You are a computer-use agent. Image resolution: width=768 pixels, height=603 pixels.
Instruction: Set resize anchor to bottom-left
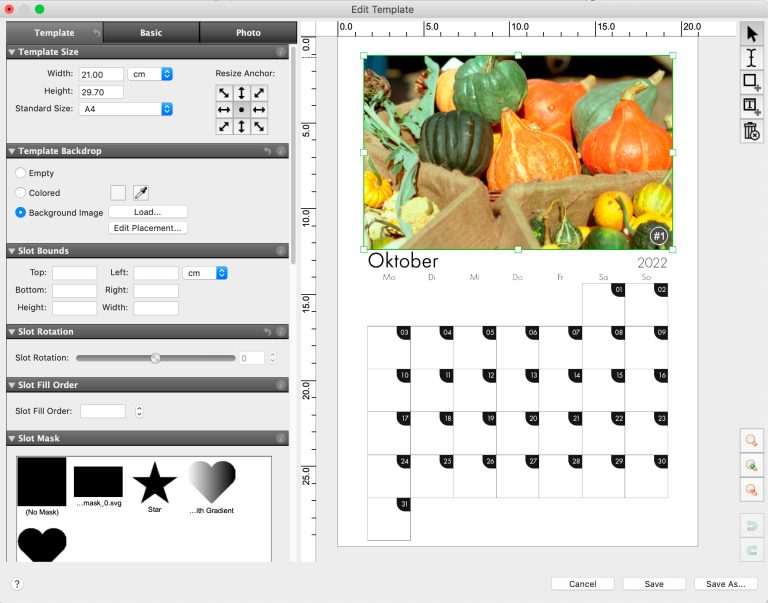tap(224, 127)
